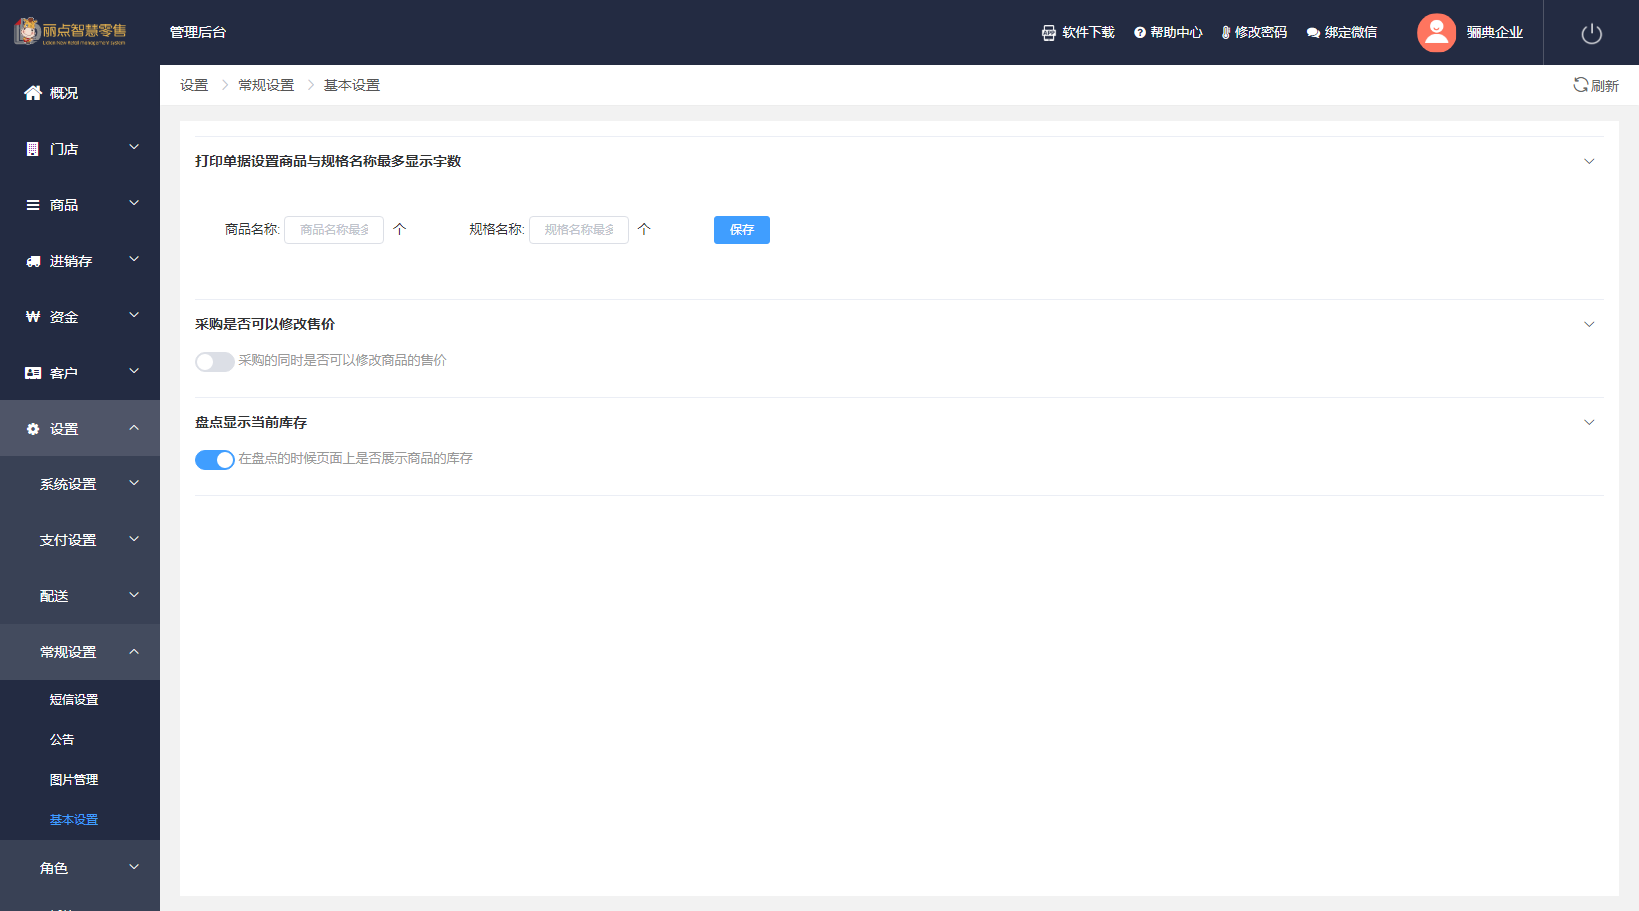The height and width of the screenshot is (911, 1639).
Task: Click the 绑定微信 chat icon
Action: point(1313,33)
